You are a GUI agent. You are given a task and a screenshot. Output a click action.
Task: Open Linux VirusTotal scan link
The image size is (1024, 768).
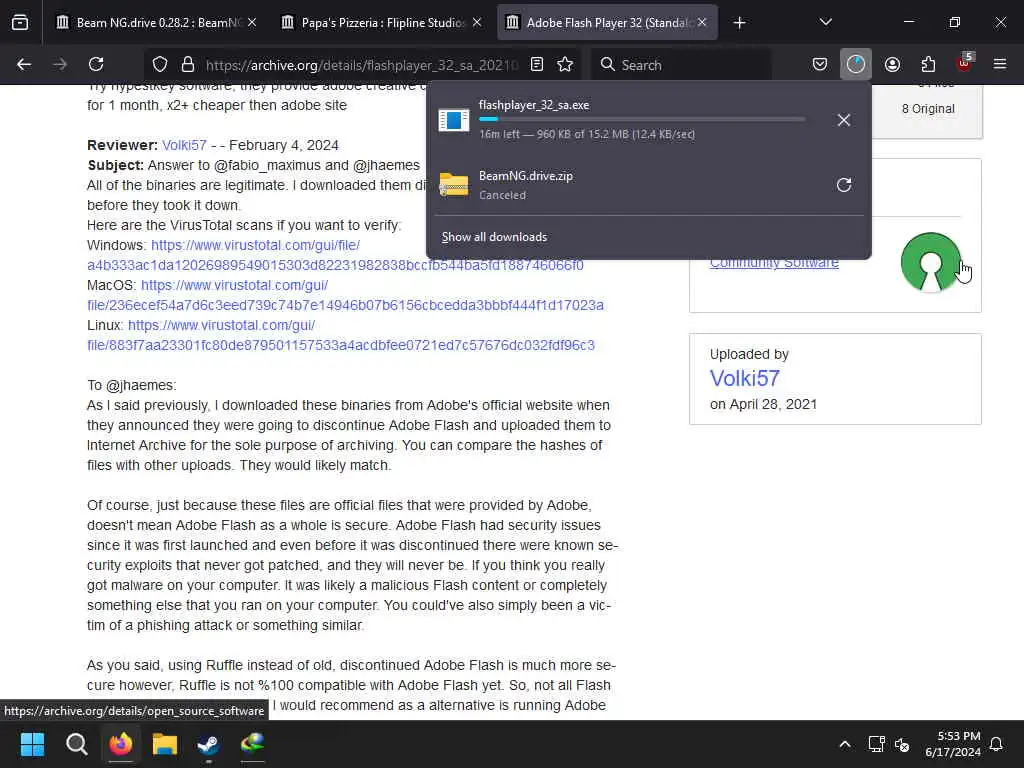tap(341, 335)
